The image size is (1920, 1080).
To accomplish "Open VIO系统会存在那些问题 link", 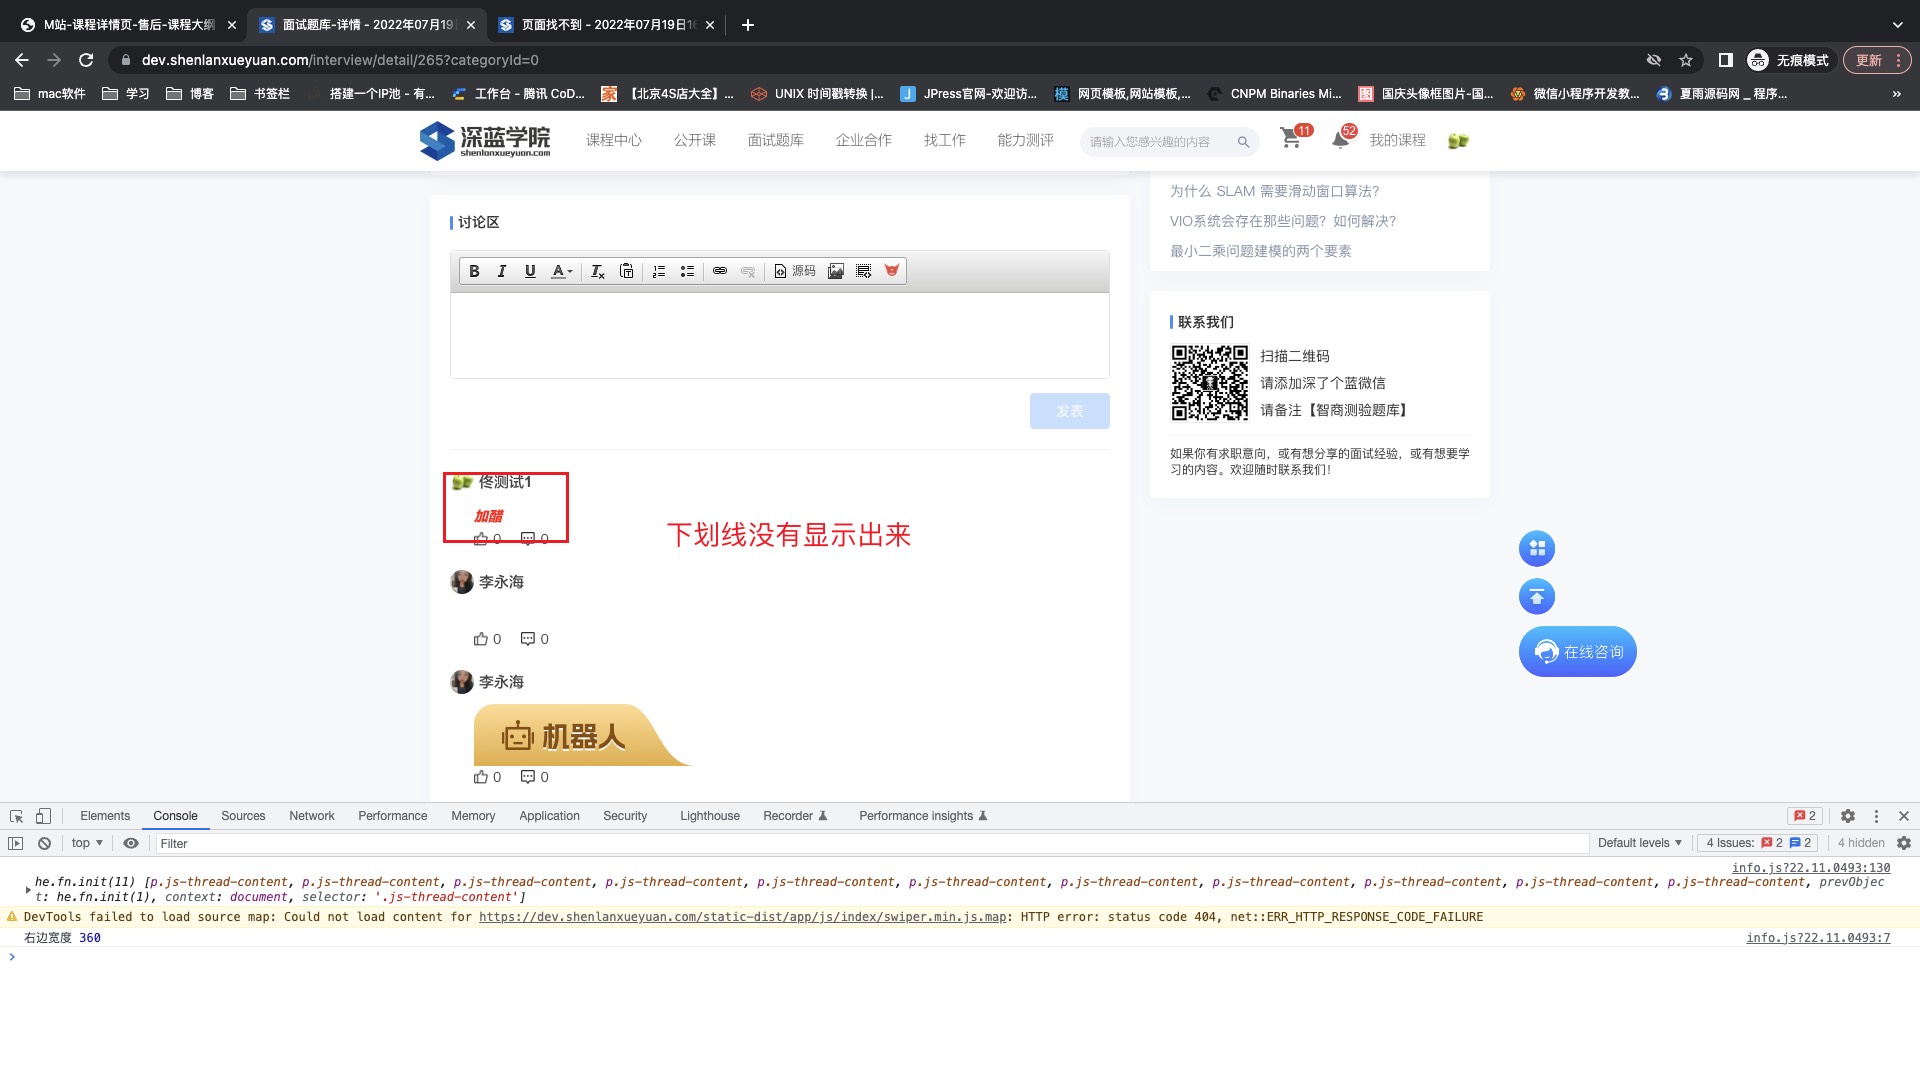I will [1282, 221].
